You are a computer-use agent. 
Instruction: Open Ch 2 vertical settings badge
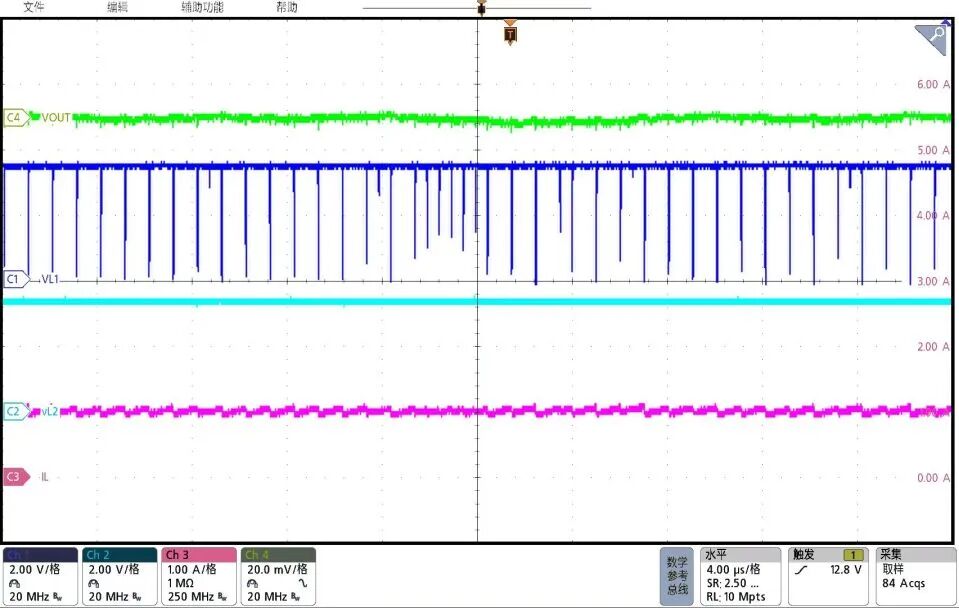(119, 576)
